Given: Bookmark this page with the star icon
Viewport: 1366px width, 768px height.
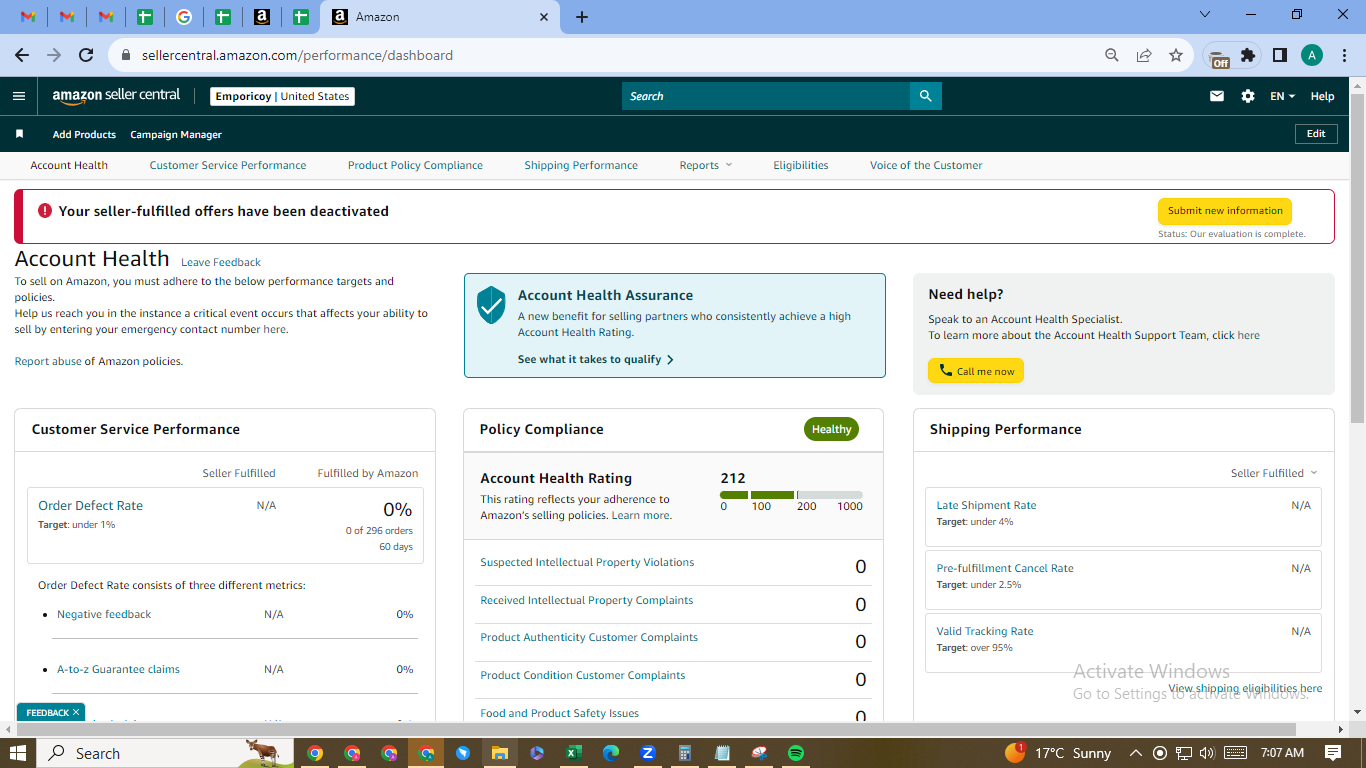Looking at the screenshot, I should pyautogui.click(x=1176, y=55).
